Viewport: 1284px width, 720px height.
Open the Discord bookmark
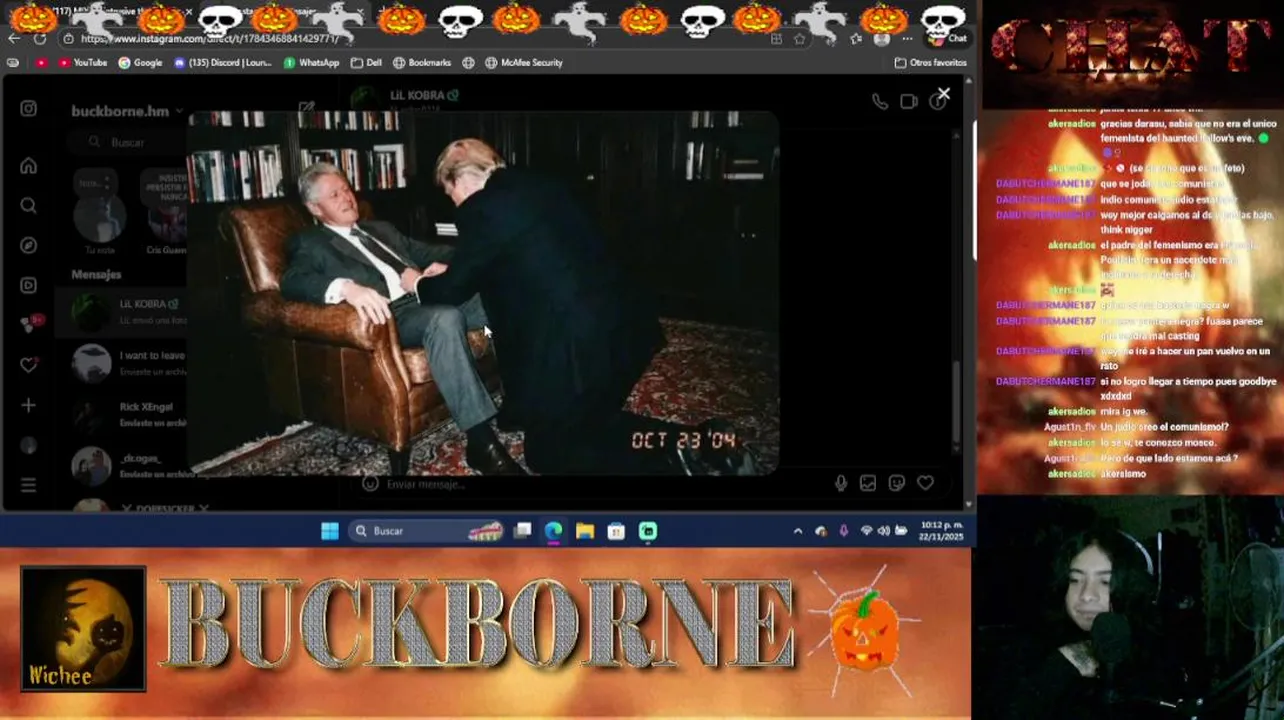[x=222, y=62]
